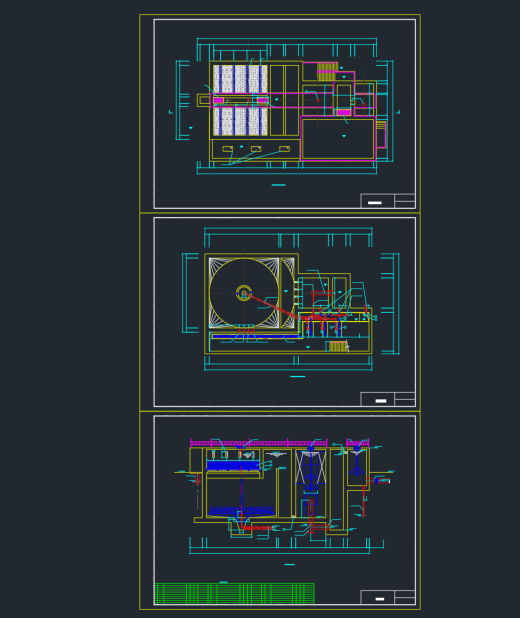Viewport: 520px width, 618px height.
Task: Select the red diagonal pipe from the circular tank
Action: pos(272,307)
